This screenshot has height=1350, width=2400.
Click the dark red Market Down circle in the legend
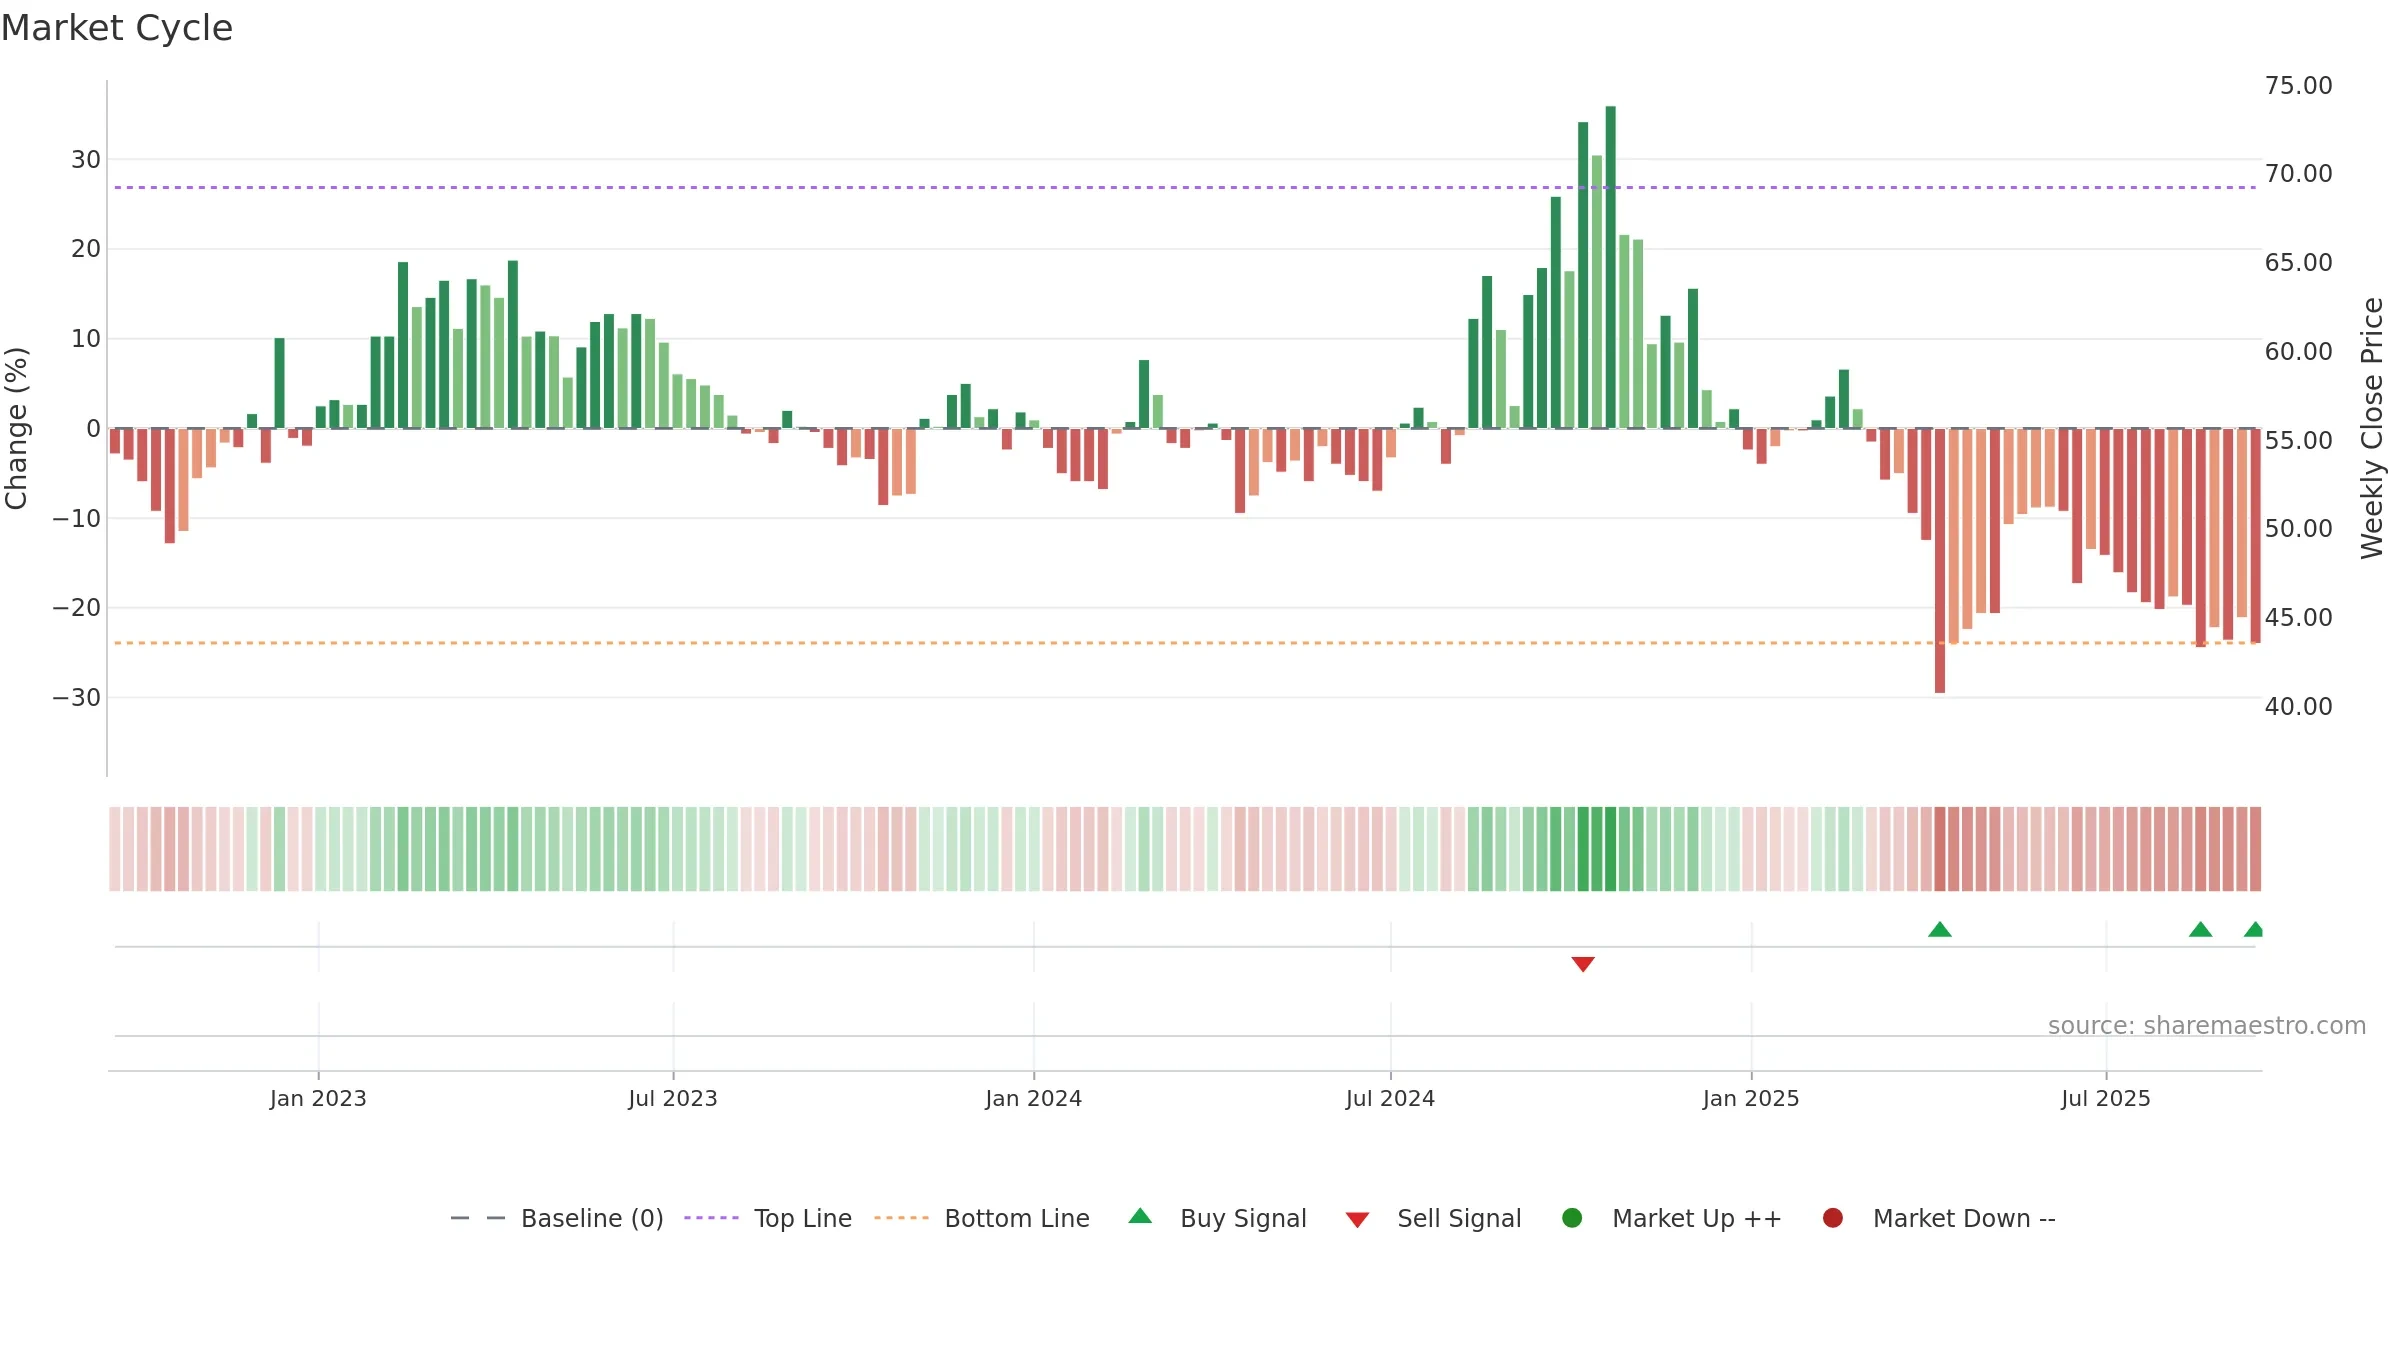(x=1833, y=1218)
